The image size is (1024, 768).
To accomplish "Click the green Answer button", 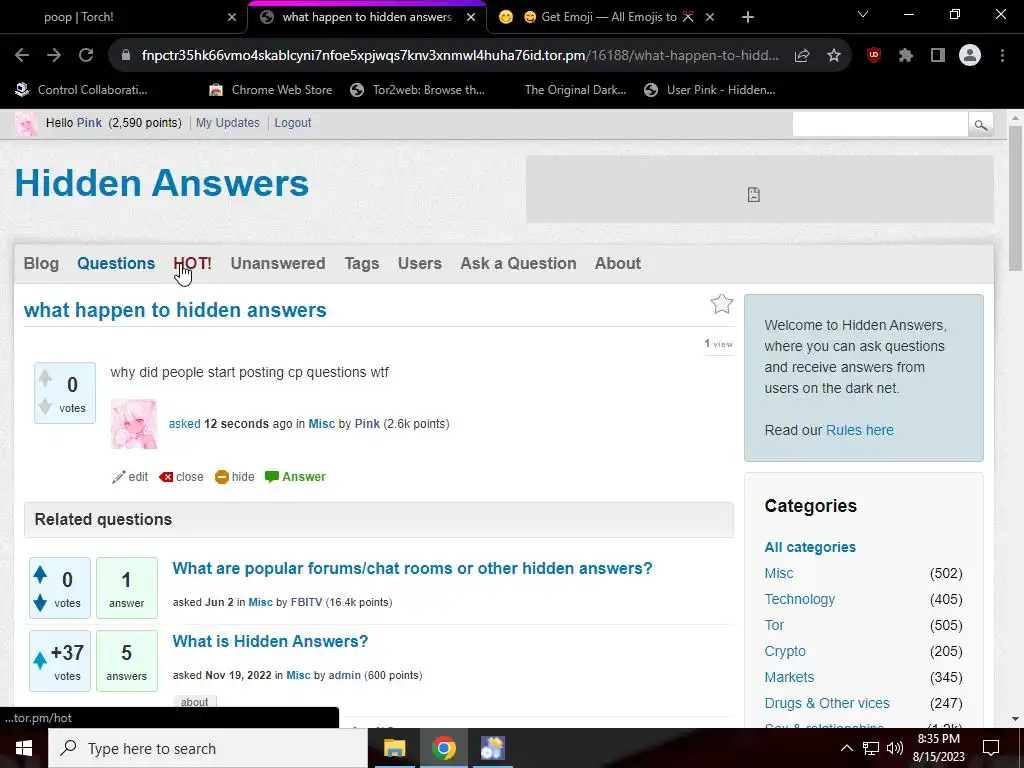I will (295, 477).
